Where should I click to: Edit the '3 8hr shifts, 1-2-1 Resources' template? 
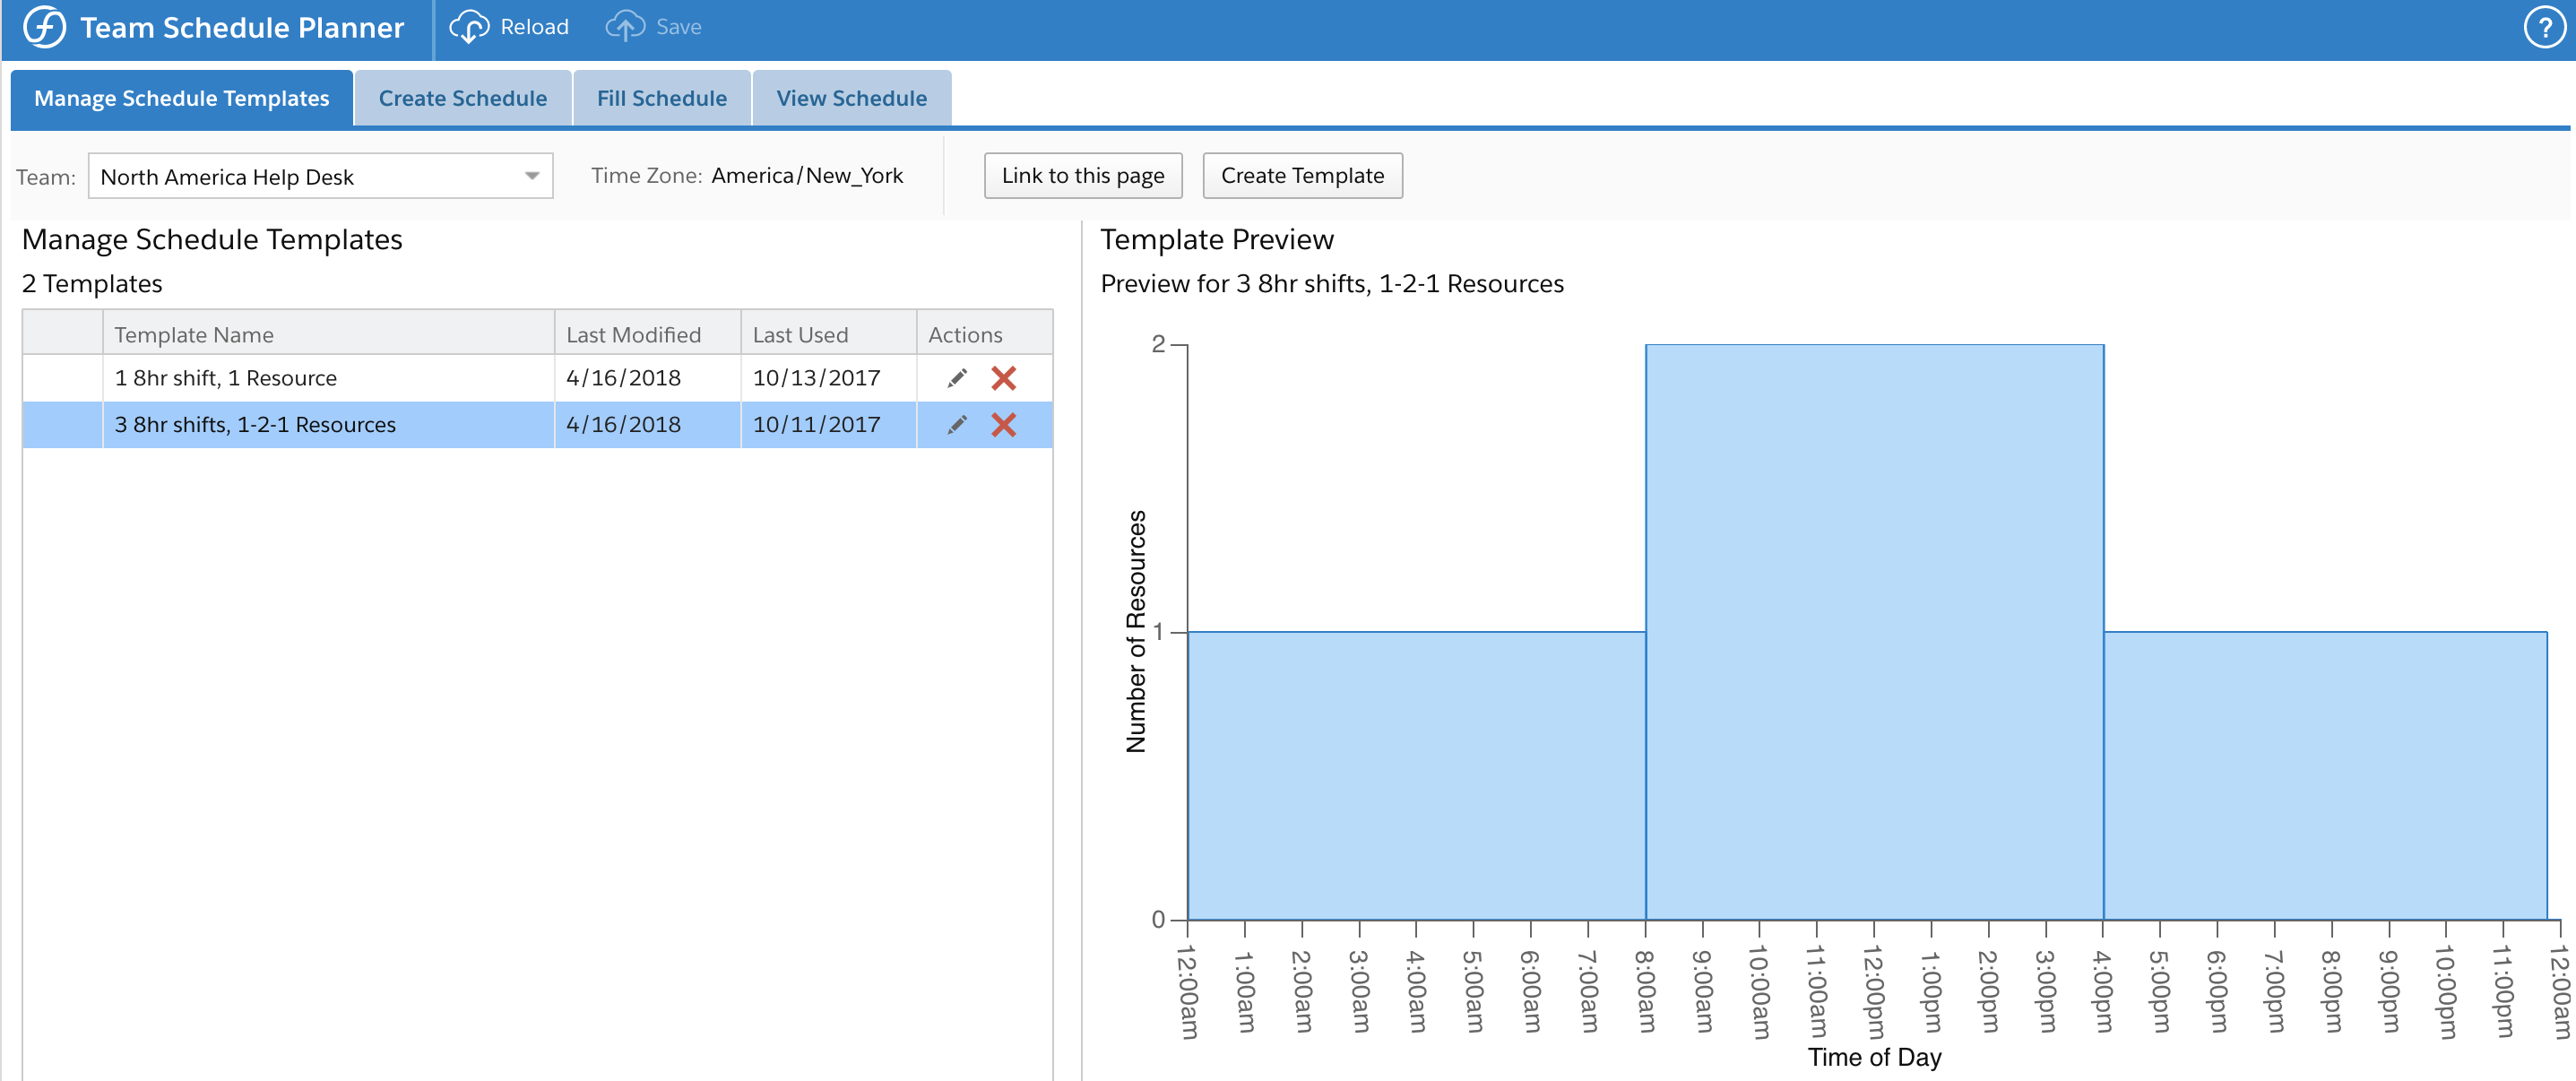tap(957, 425)
